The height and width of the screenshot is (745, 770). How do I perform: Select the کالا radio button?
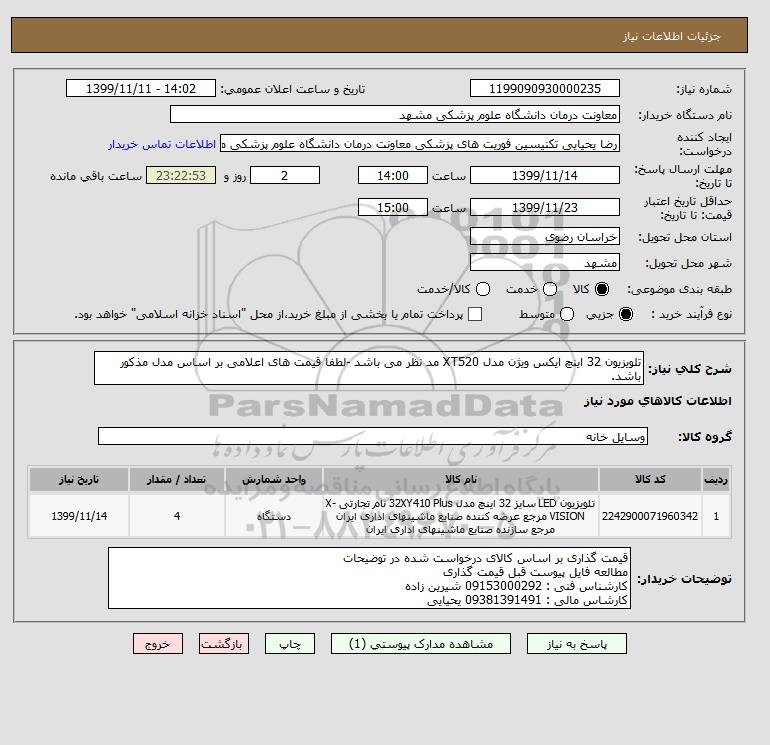[x=602, y=289]
